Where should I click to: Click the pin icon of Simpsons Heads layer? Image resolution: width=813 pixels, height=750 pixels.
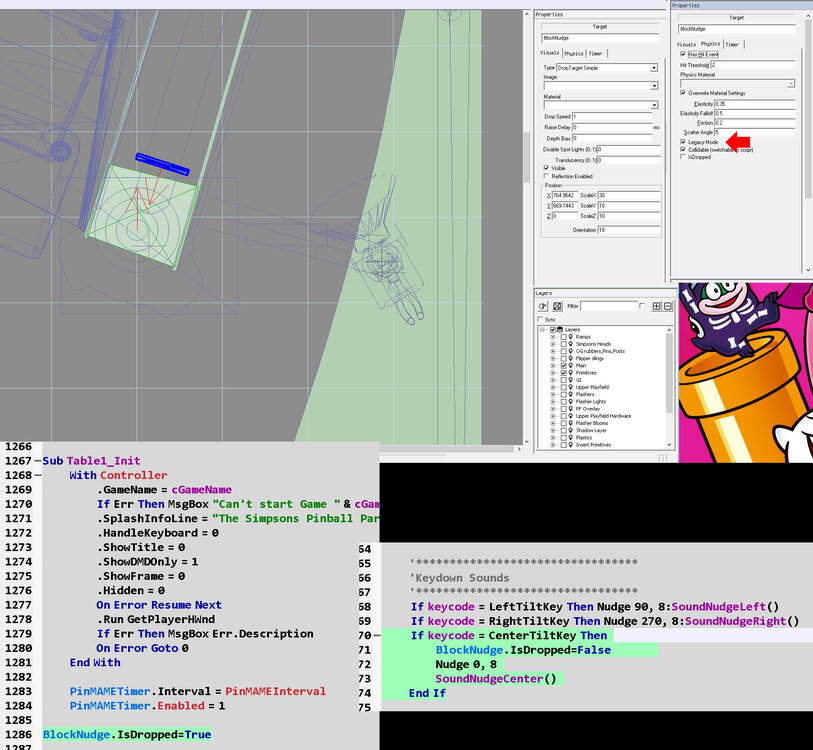(x=570, y=344)
